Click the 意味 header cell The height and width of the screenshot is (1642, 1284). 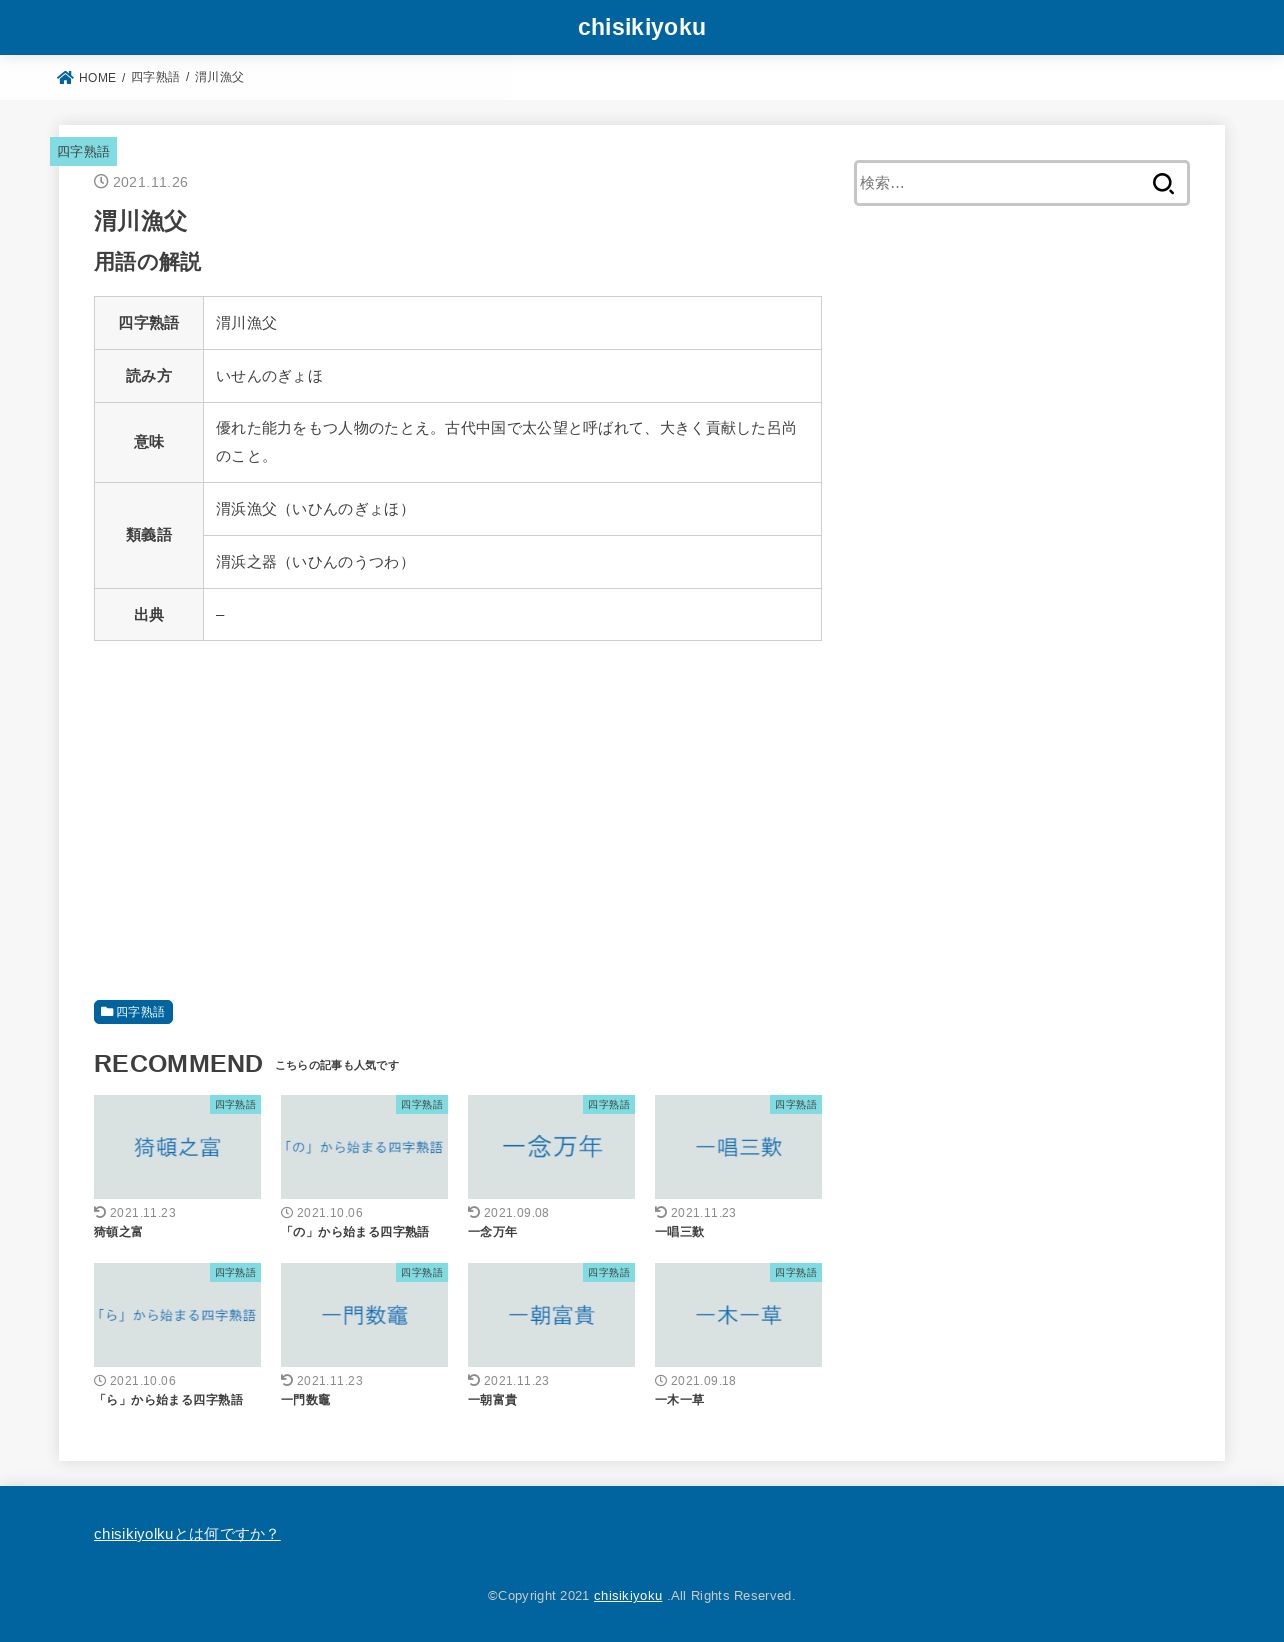coord(149,442)
